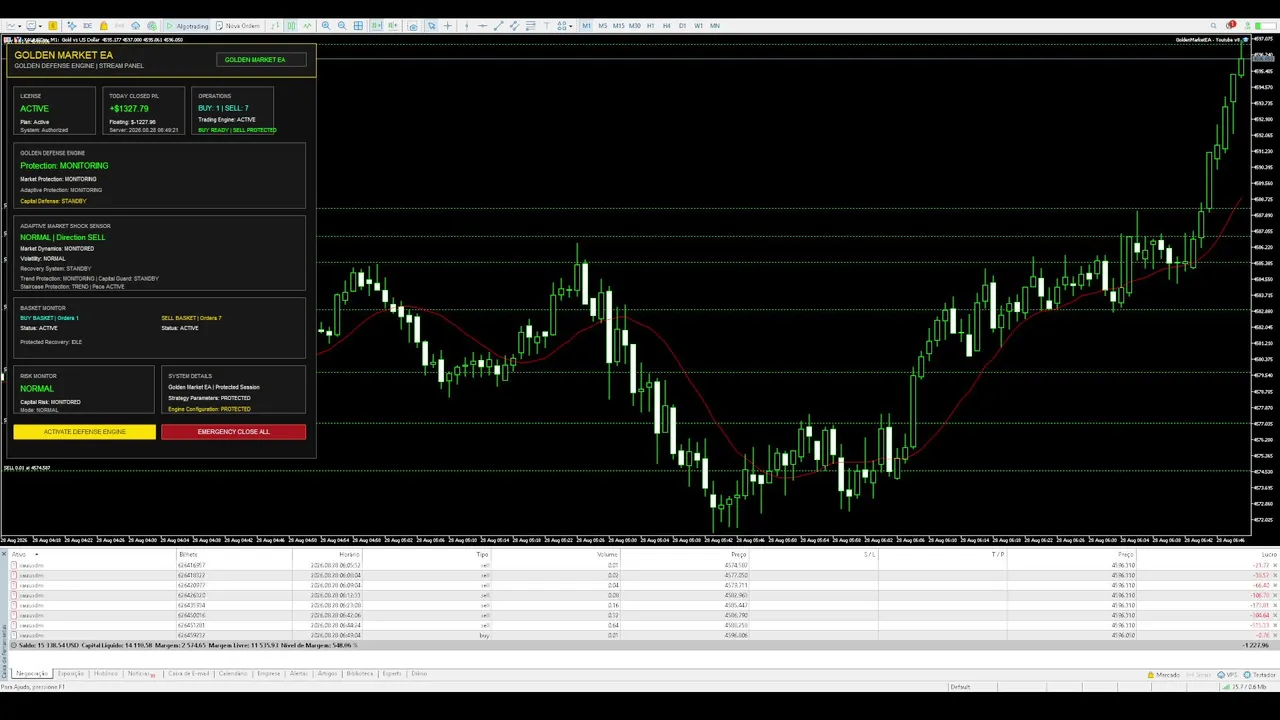The height and width of the screenshot is (720, 1280).
Task: Click the IDE MetaEditor icon
Action: pos(87,25)
